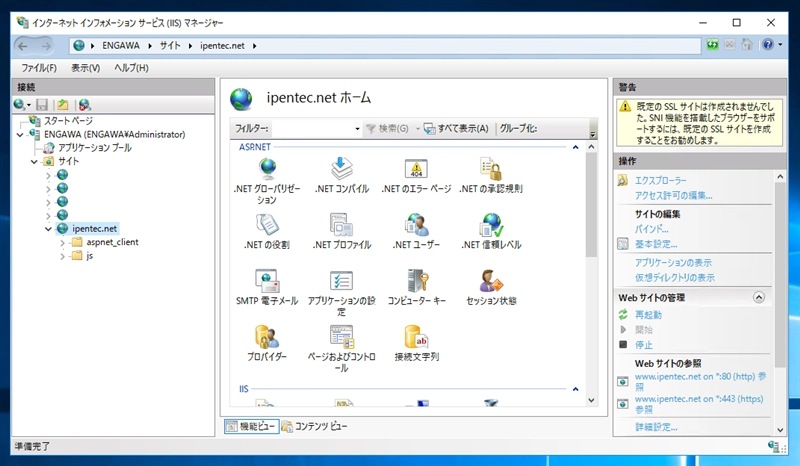The height and width of the screenshot is (466, 800).
Task: Expand the aspnet_client folder node
Action: coord(63,243)
